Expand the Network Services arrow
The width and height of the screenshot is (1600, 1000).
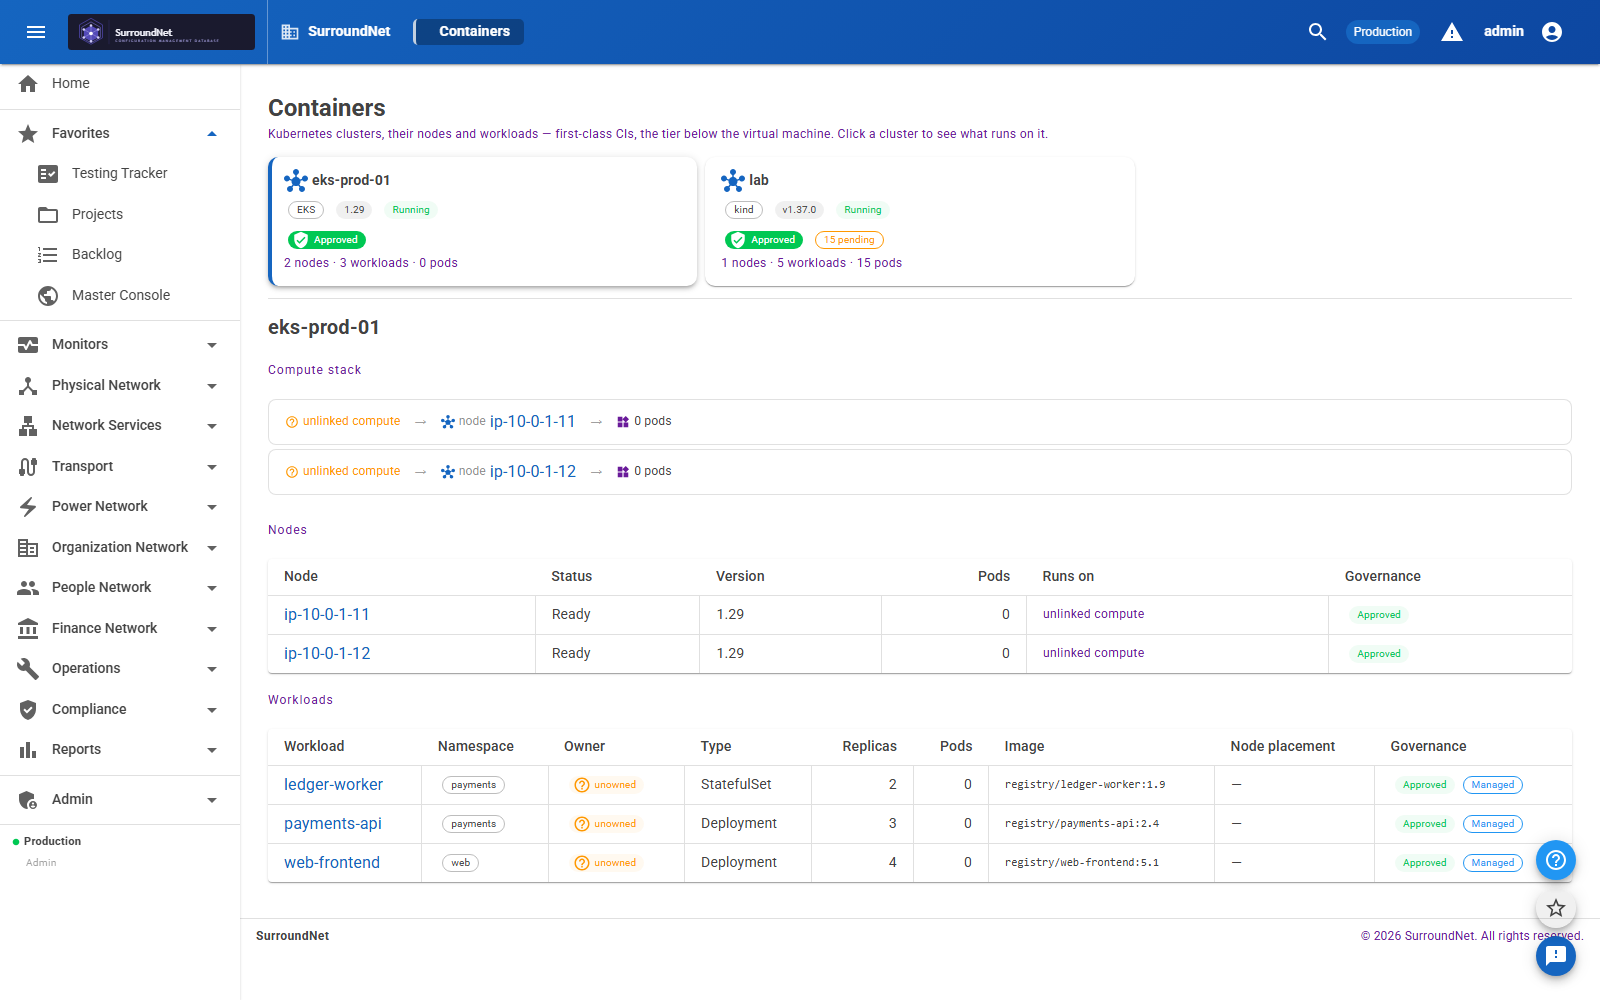click(x=212, y=426)
